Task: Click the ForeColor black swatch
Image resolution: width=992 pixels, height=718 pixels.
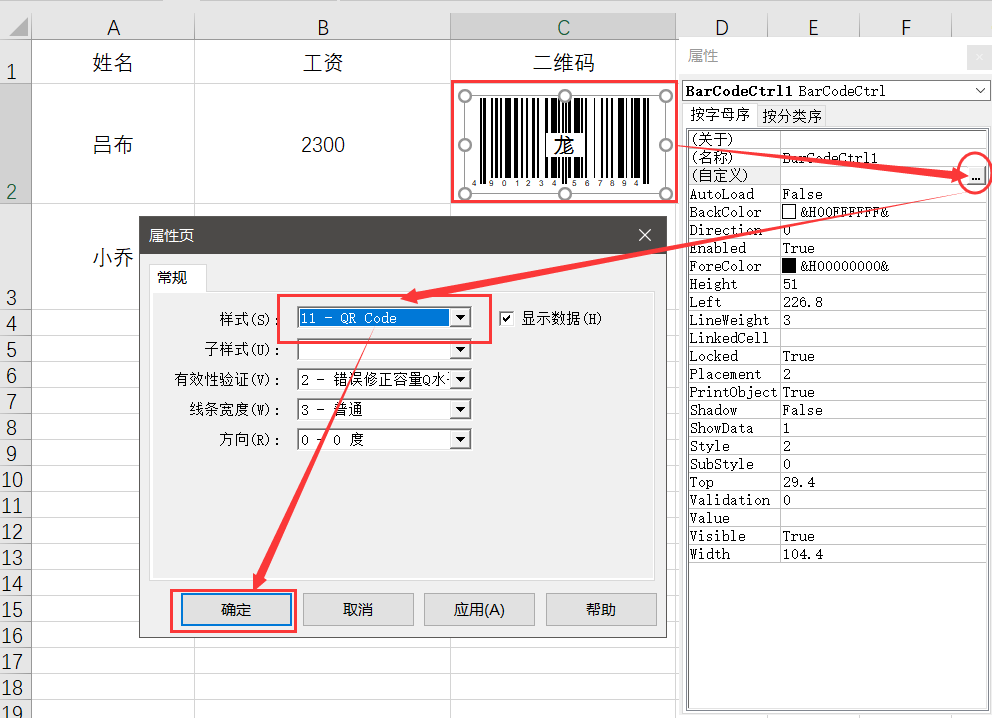Action: (789, 266)
